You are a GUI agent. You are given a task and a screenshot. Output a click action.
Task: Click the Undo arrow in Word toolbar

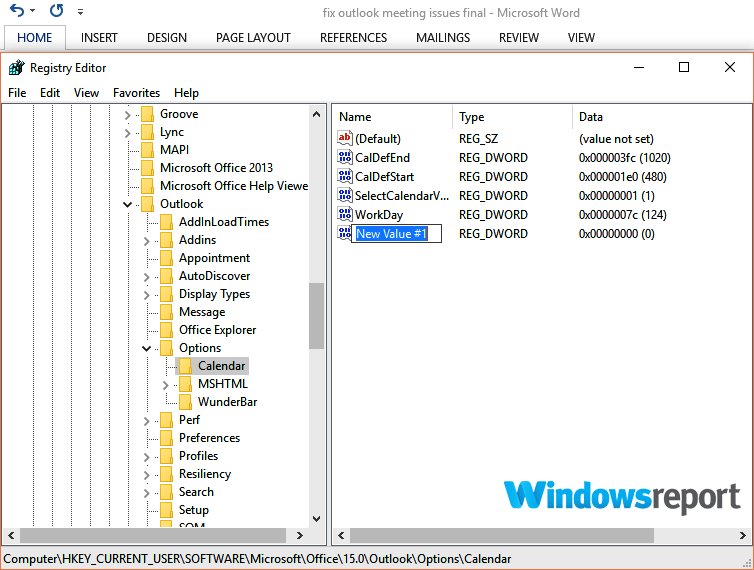coord(17,10)
